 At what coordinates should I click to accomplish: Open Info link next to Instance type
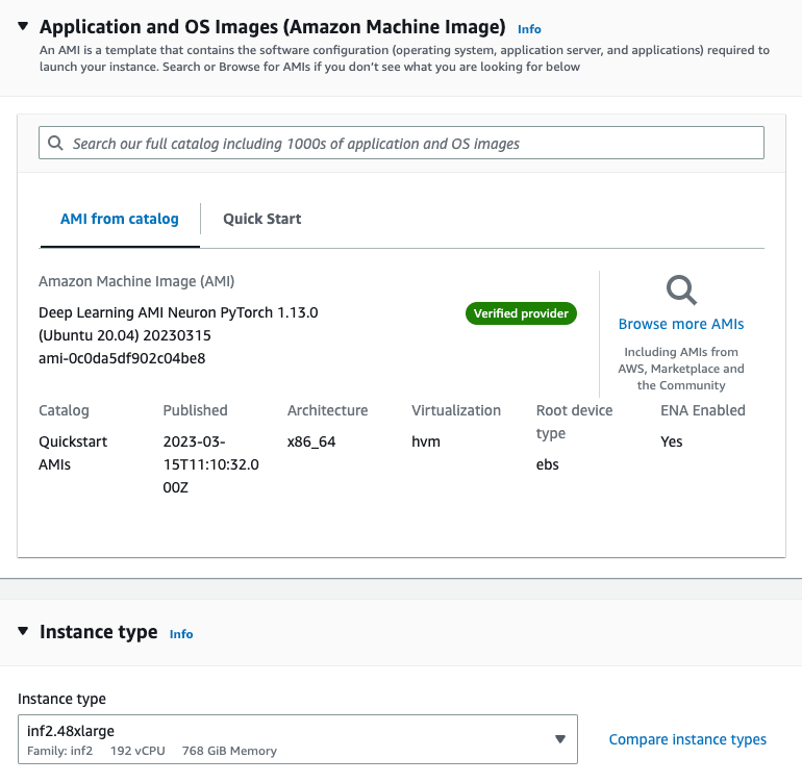pyautogui.click(x=181, y=634)
